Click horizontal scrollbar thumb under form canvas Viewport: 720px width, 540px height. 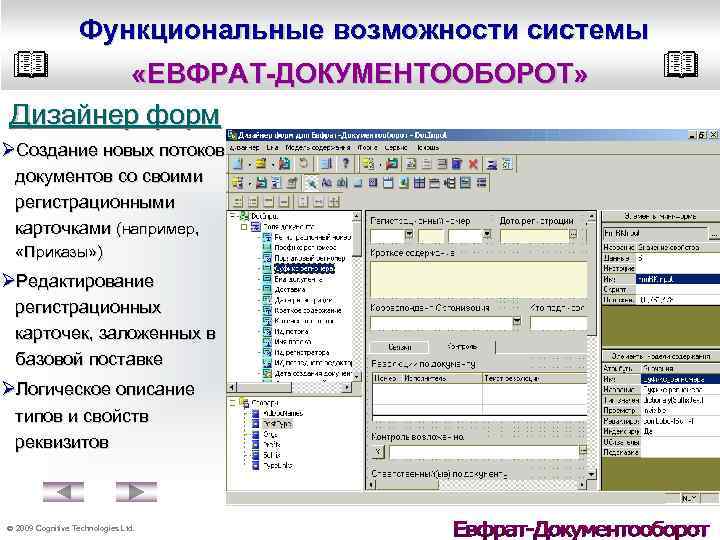pos(407,485)
